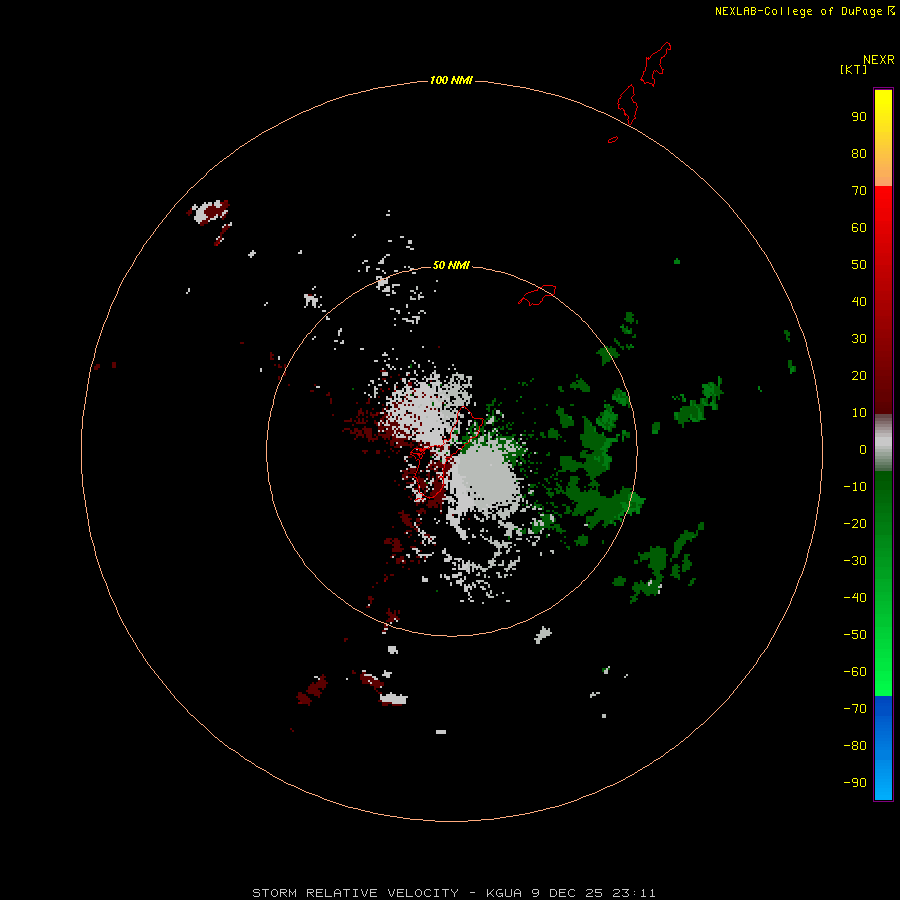Click the -40 value on the velocity scale
The width and height of the screenshot is (900, 900).
(x=855, y=598)
